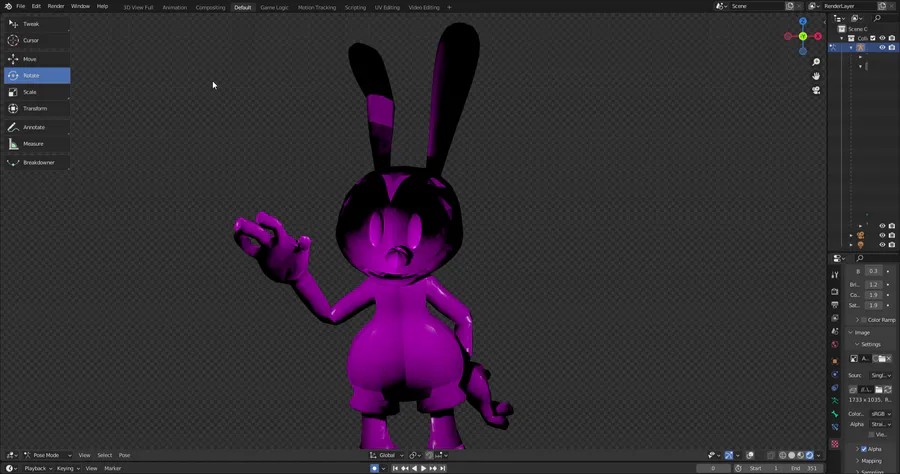Open the Alpha Straight dropdown
Viewport: 900px width, 474px height.
[x=880, y=425]
